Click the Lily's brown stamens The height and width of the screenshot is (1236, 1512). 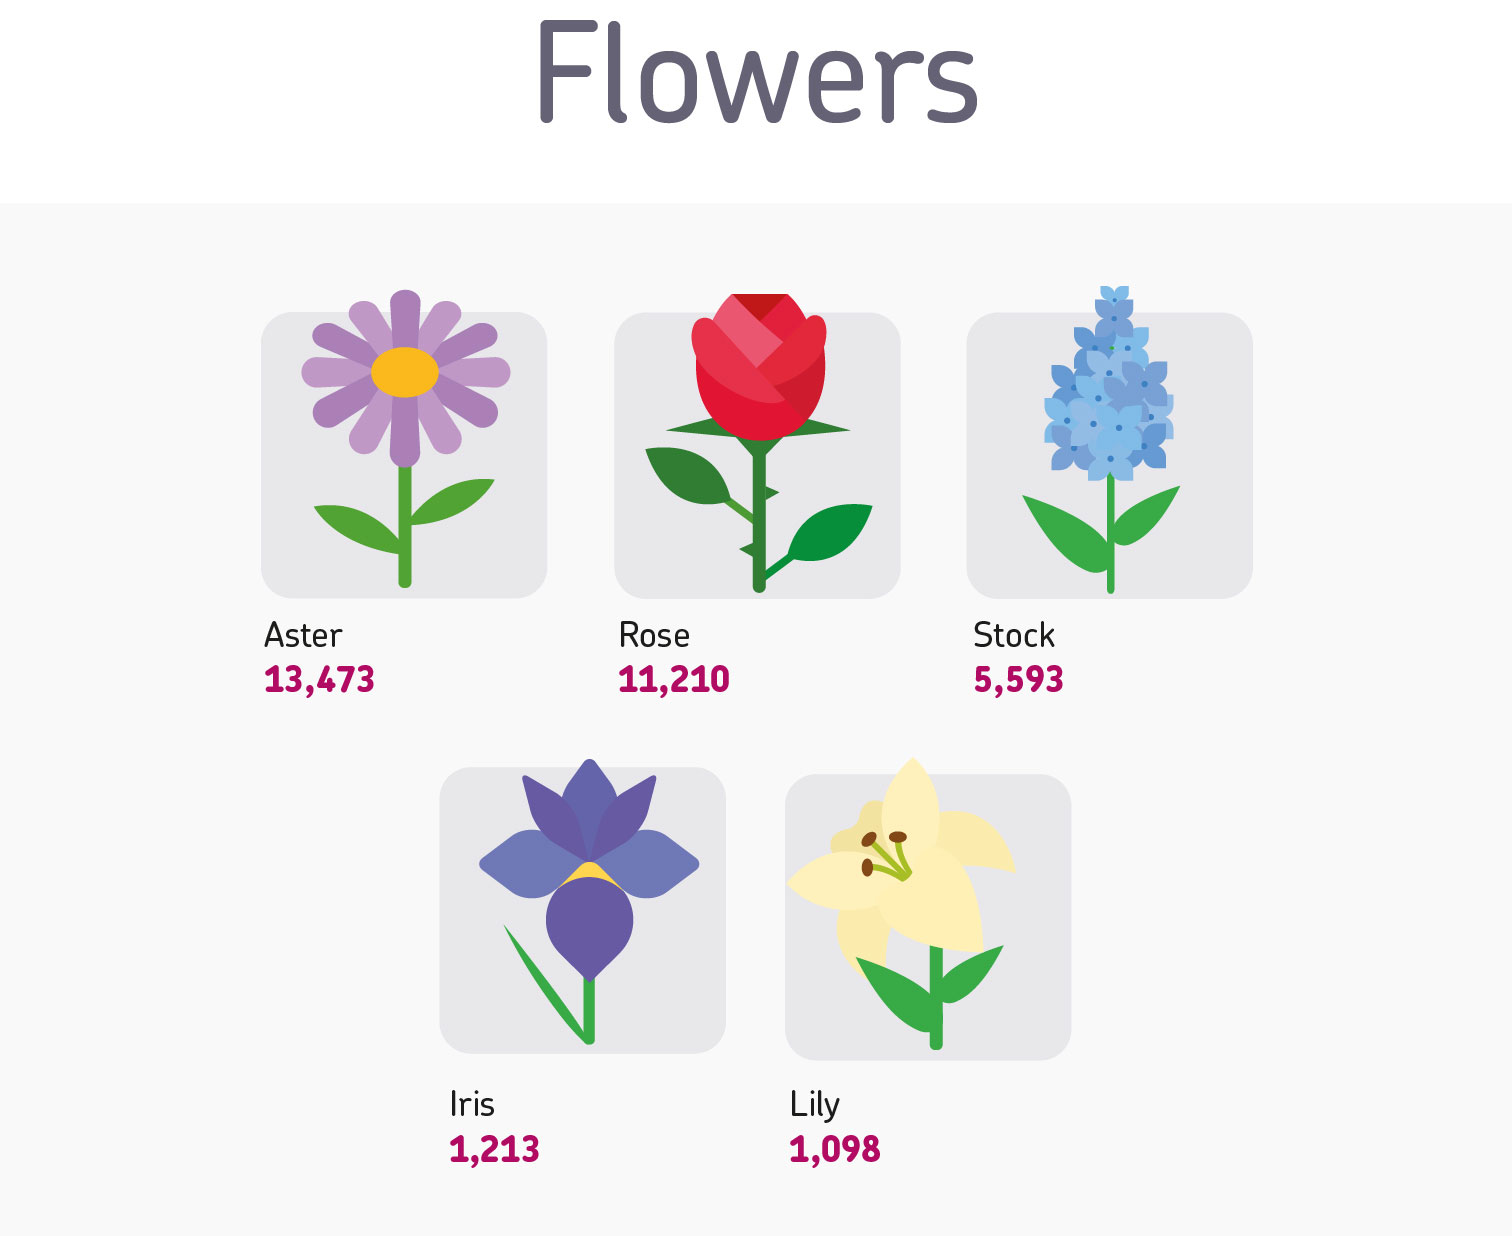[883, 852]
